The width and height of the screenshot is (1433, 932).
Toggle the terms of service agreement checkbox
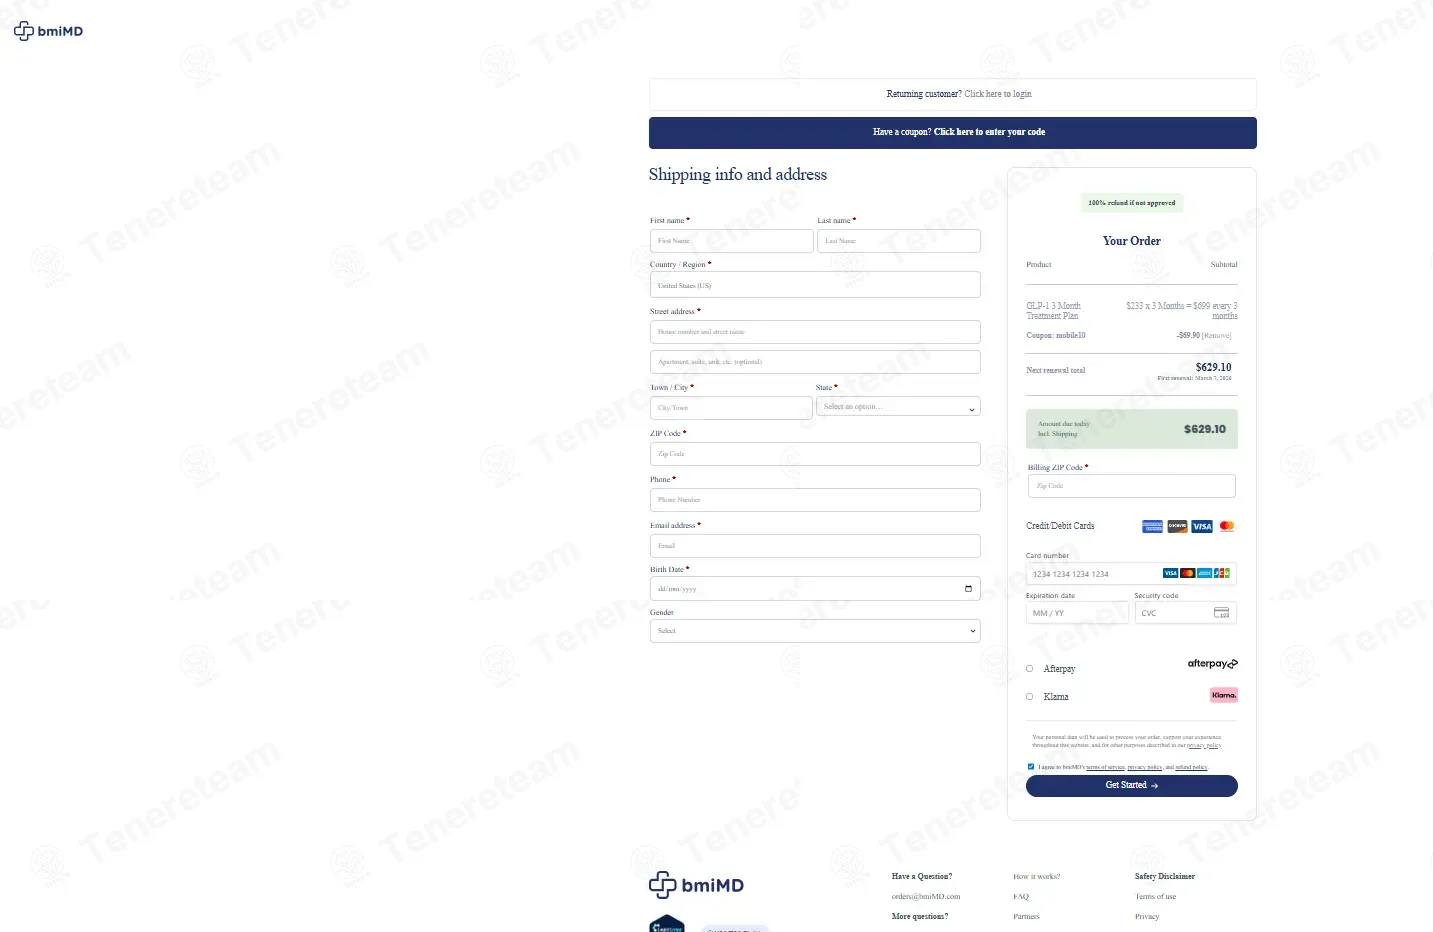pyautogui.click(x=1031, y=767)
